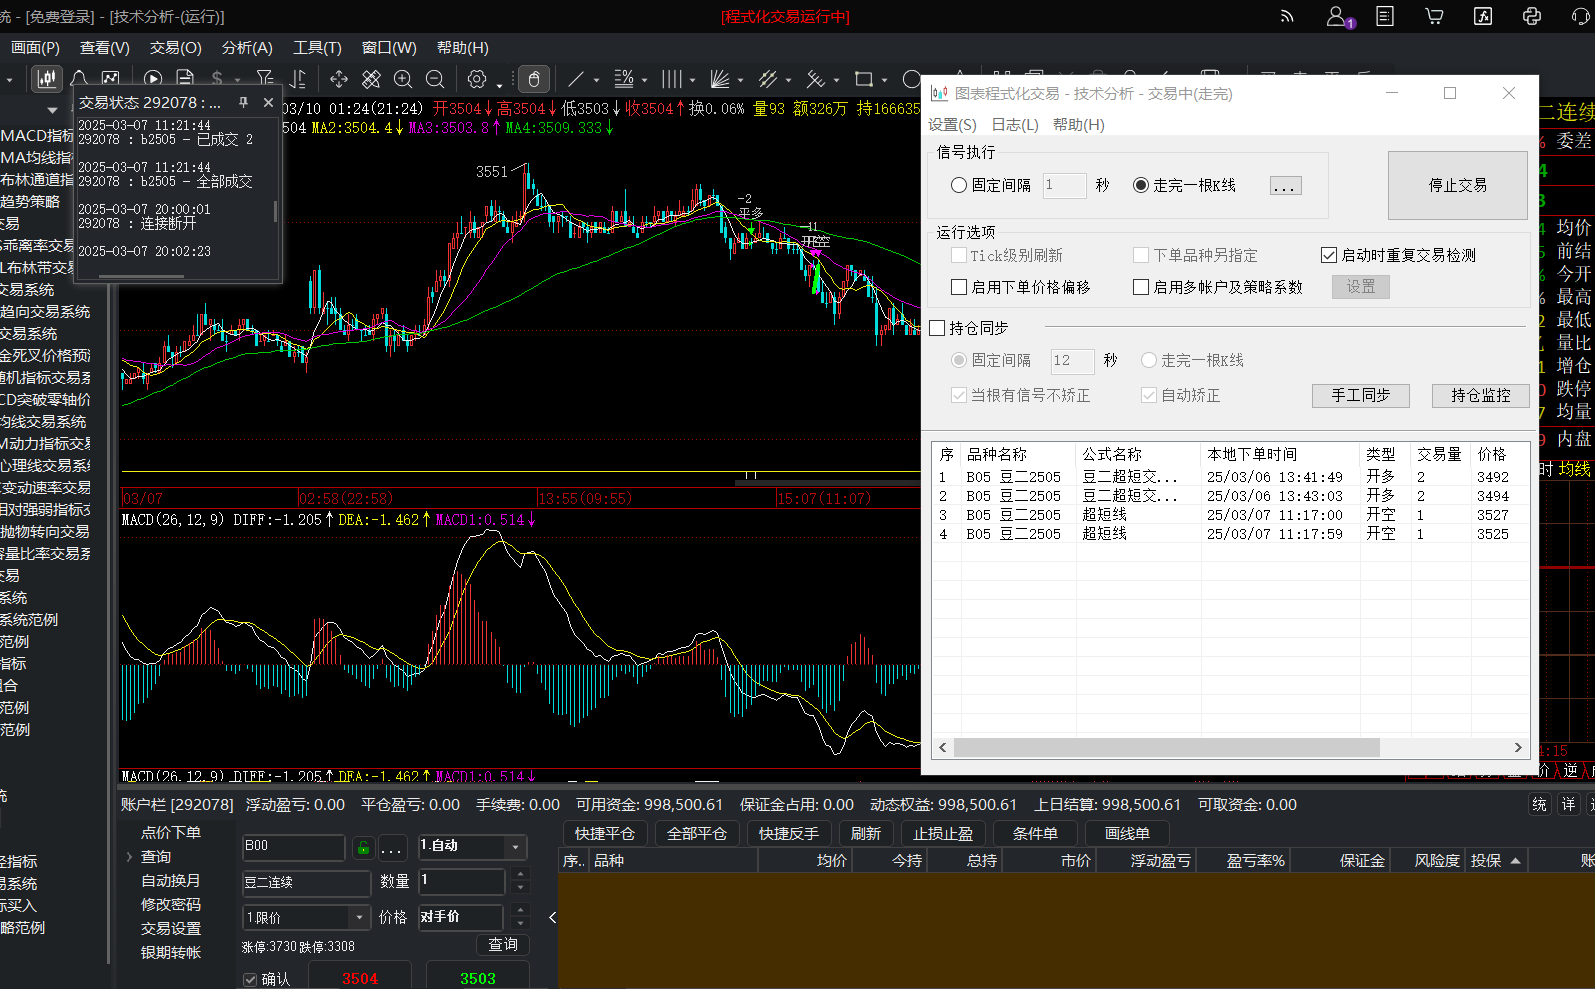The width and height of the screenshot is (1595, 989).
Task: Select the vertical cycle lines tool
Action: tap(672, 79)
